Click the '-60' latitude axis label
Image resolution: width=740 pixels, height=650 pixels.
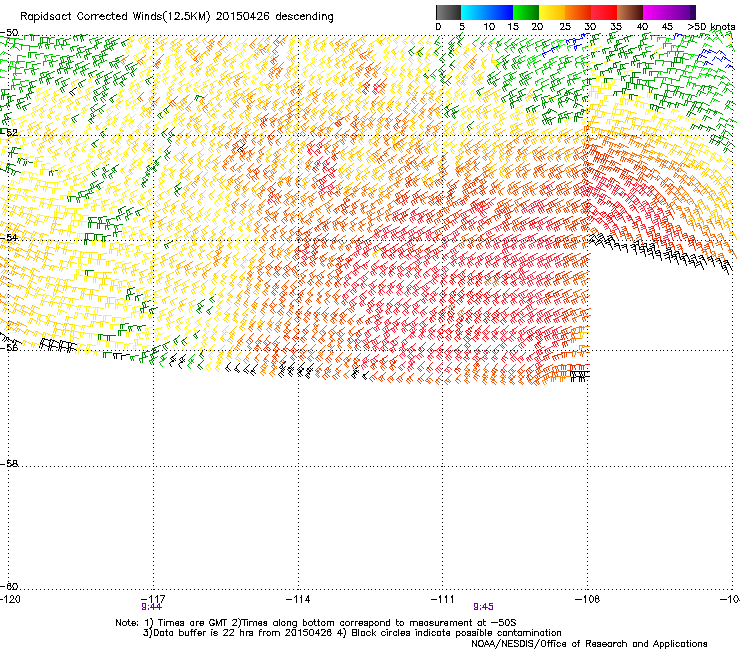(x=9, y=586)
